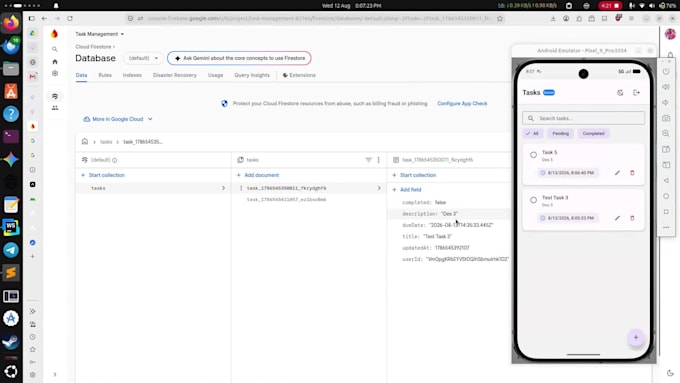Click emulator volume up button
This screenshot has width=680, height=383.
click(666, 87)
